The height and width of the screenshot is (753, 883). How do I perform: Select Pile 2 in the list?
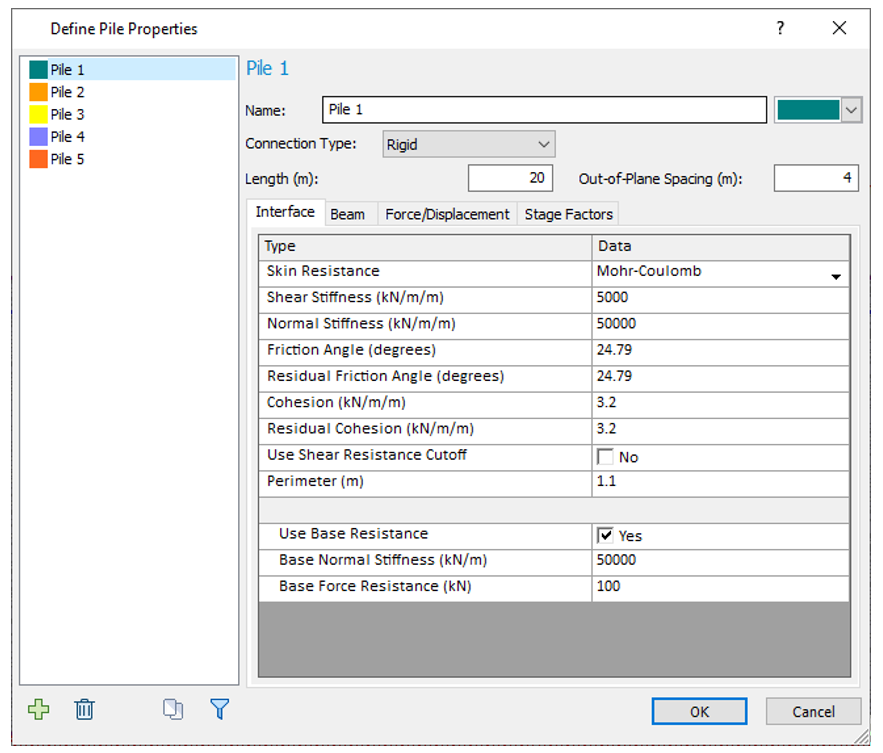(68, 92)
